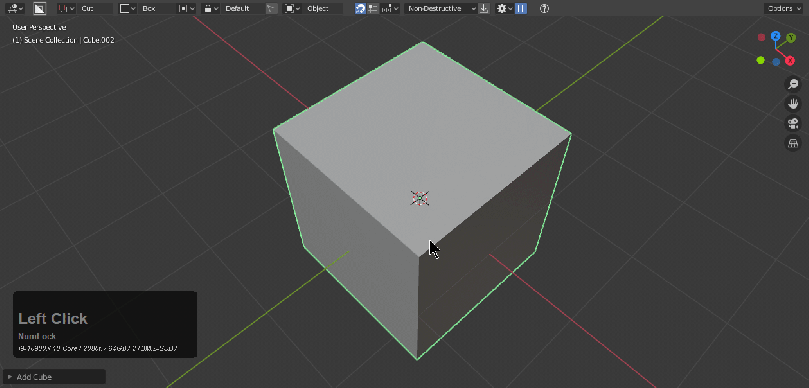This screenshot has width=809, height=388.
Task: Click the Left Click screencast text
Action: (53, 319)
